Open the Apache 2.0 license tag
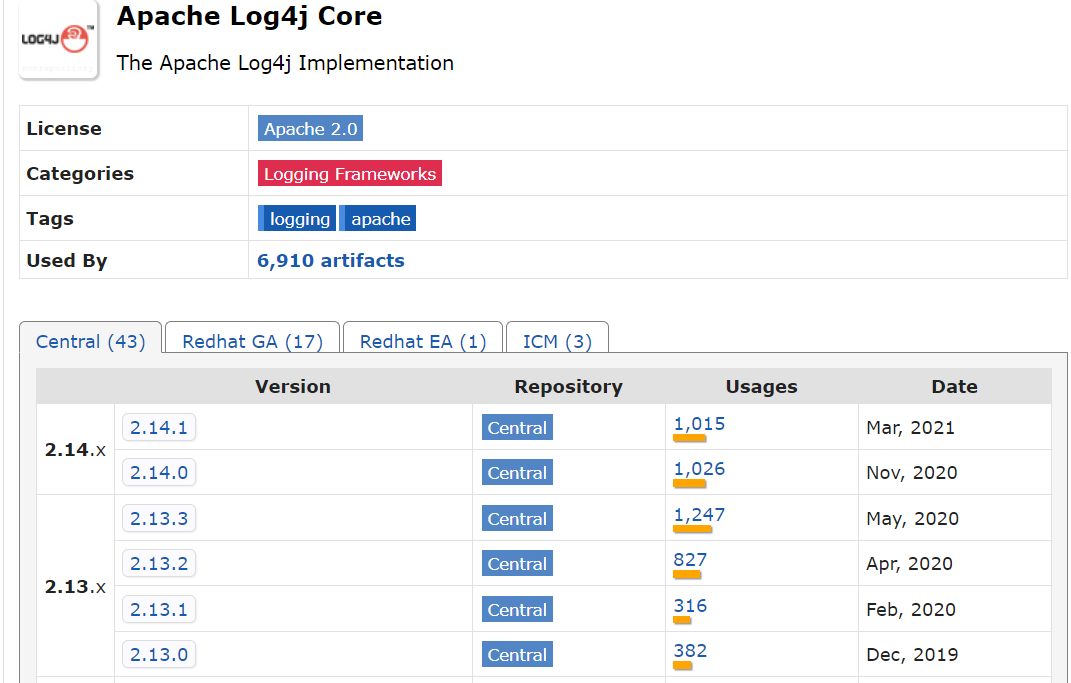Screen dimensions: 1071x683 click(x=310, y=128)
